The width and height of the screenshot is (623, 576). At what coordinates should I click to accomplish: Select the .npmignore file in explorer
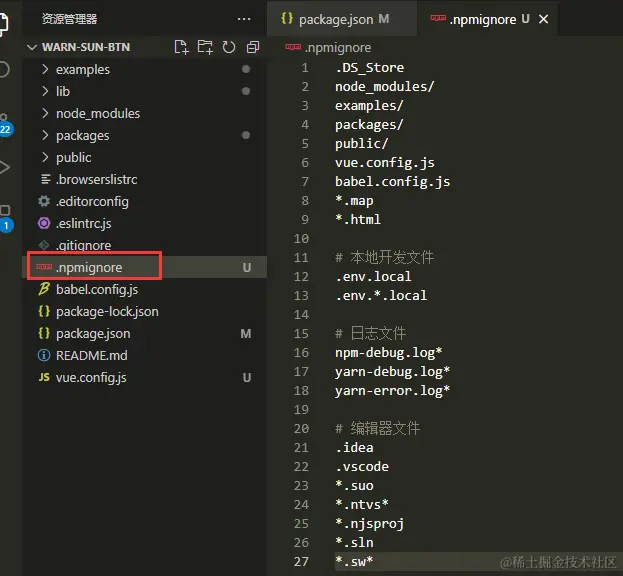click(145, 267)
